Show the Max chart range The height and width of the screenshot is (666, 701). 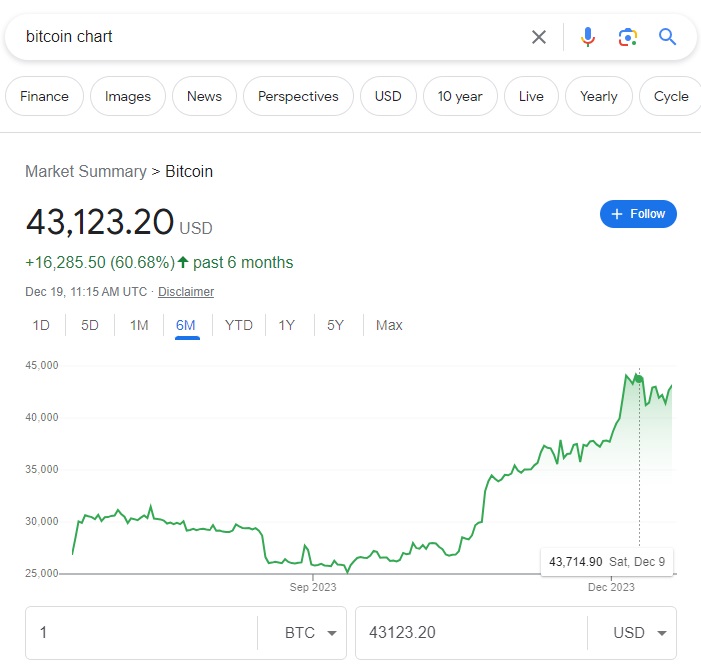click(389, 325)
